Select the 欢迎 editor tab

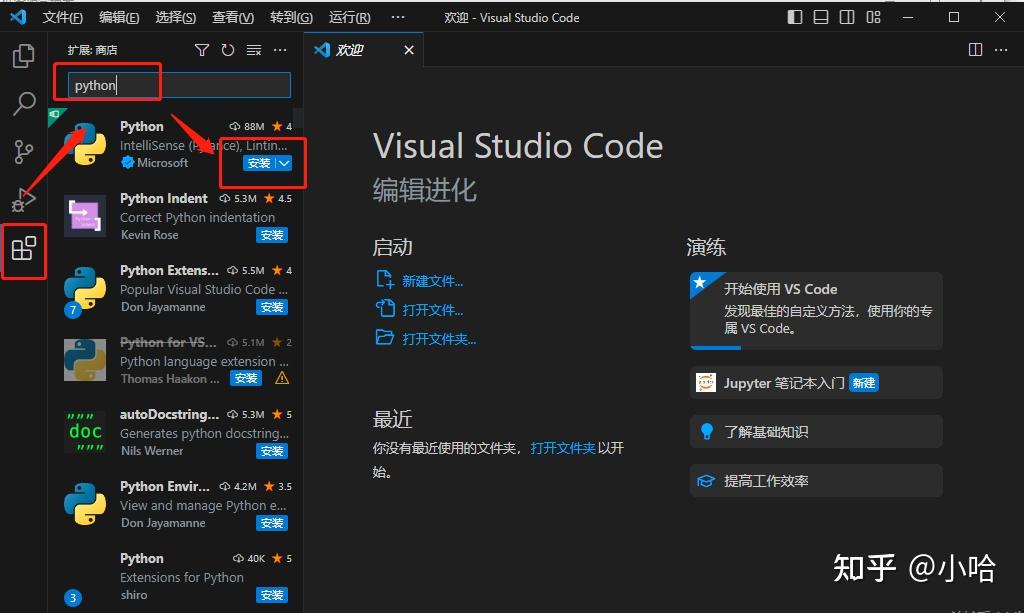[364, 50]
